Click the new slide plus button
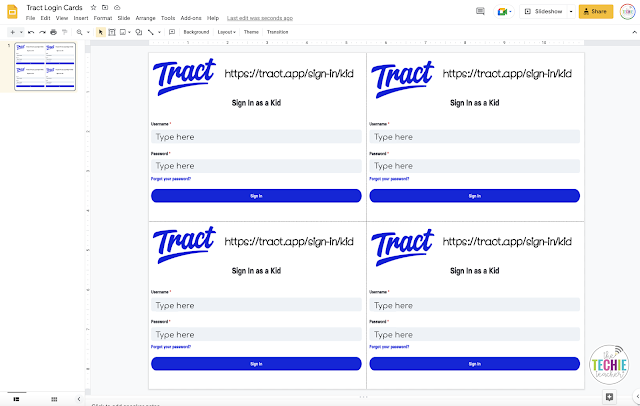This screenshot has width=640, height=406. pyautogui.click(x=12, y=32)
